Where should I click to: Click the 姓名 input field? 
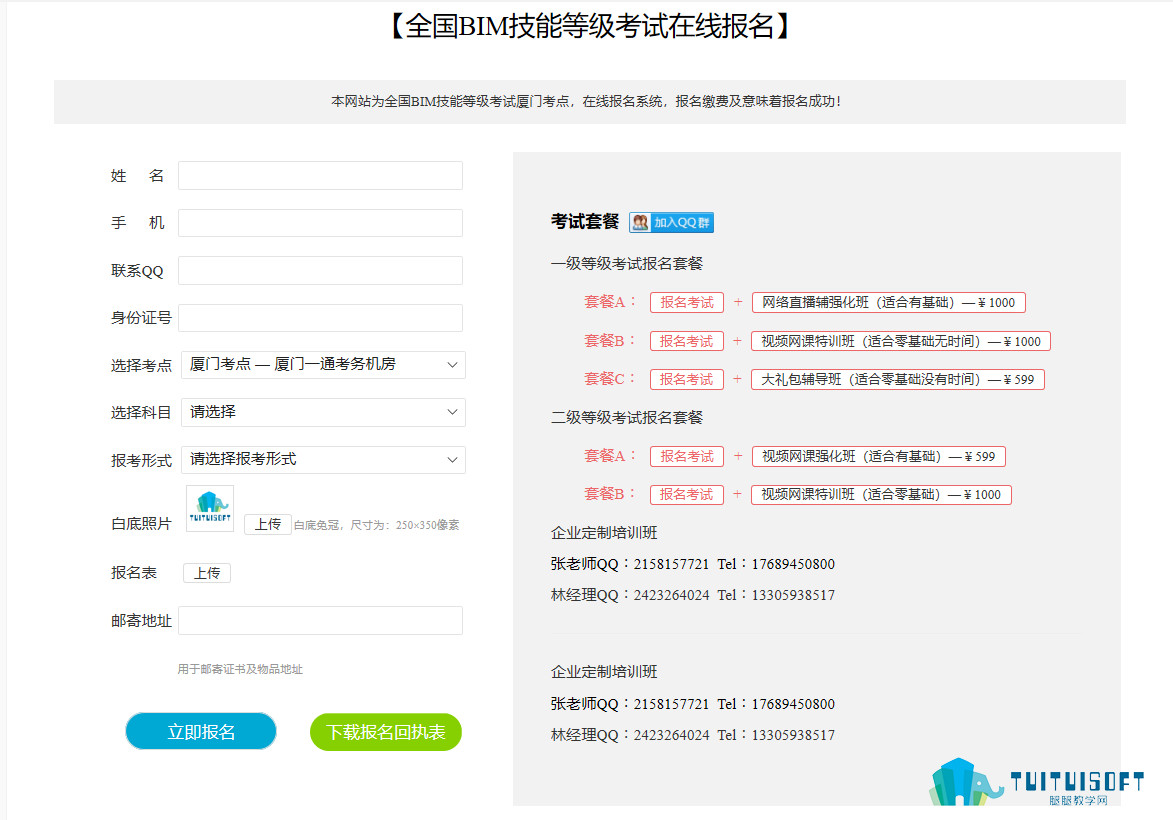[320, 175]
